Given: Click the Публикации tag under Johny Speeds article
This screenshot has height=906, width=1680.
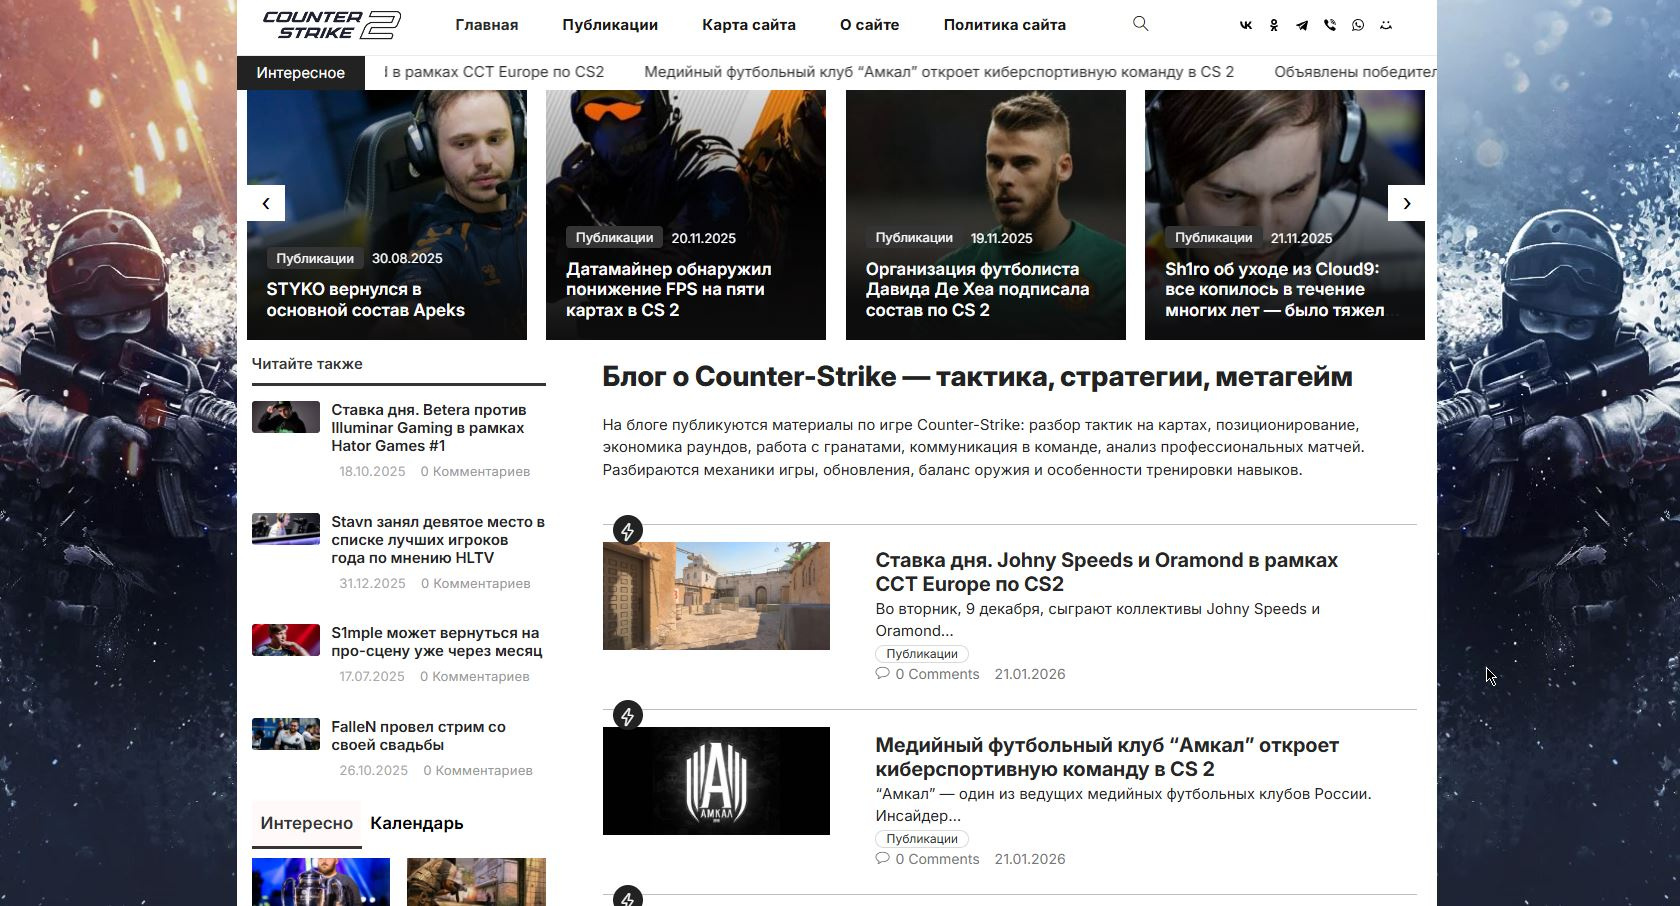Looking at the screenshot, I should coord(921,654).
